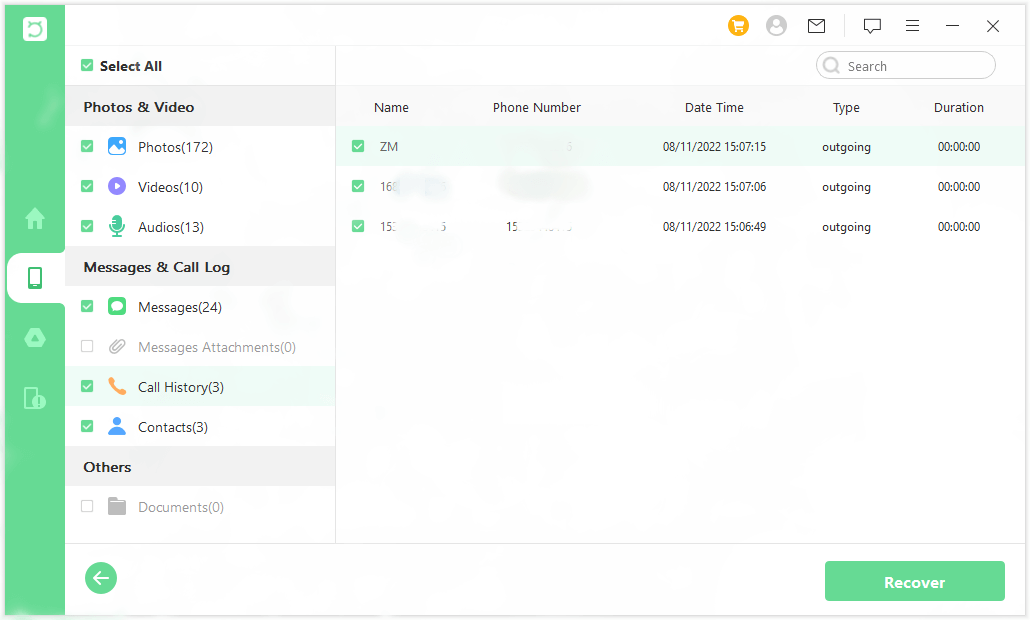Open the hamburger menu in the title bar
The height and width of the screenshot is (620, 1030).
click(x=912, y=26)
